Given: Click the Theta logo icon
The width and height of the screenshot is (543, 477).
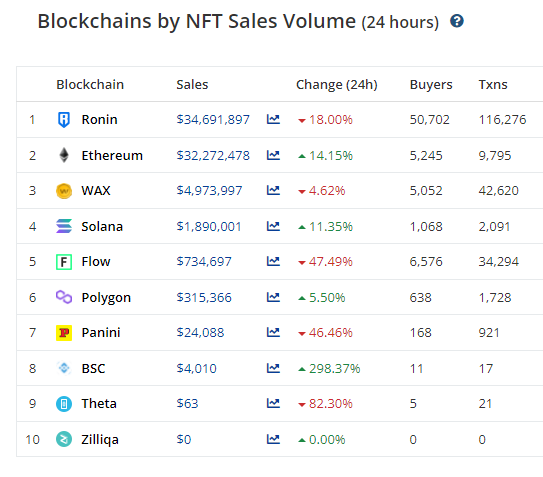Looking at the screenshot, I should (x=64, y=404).
